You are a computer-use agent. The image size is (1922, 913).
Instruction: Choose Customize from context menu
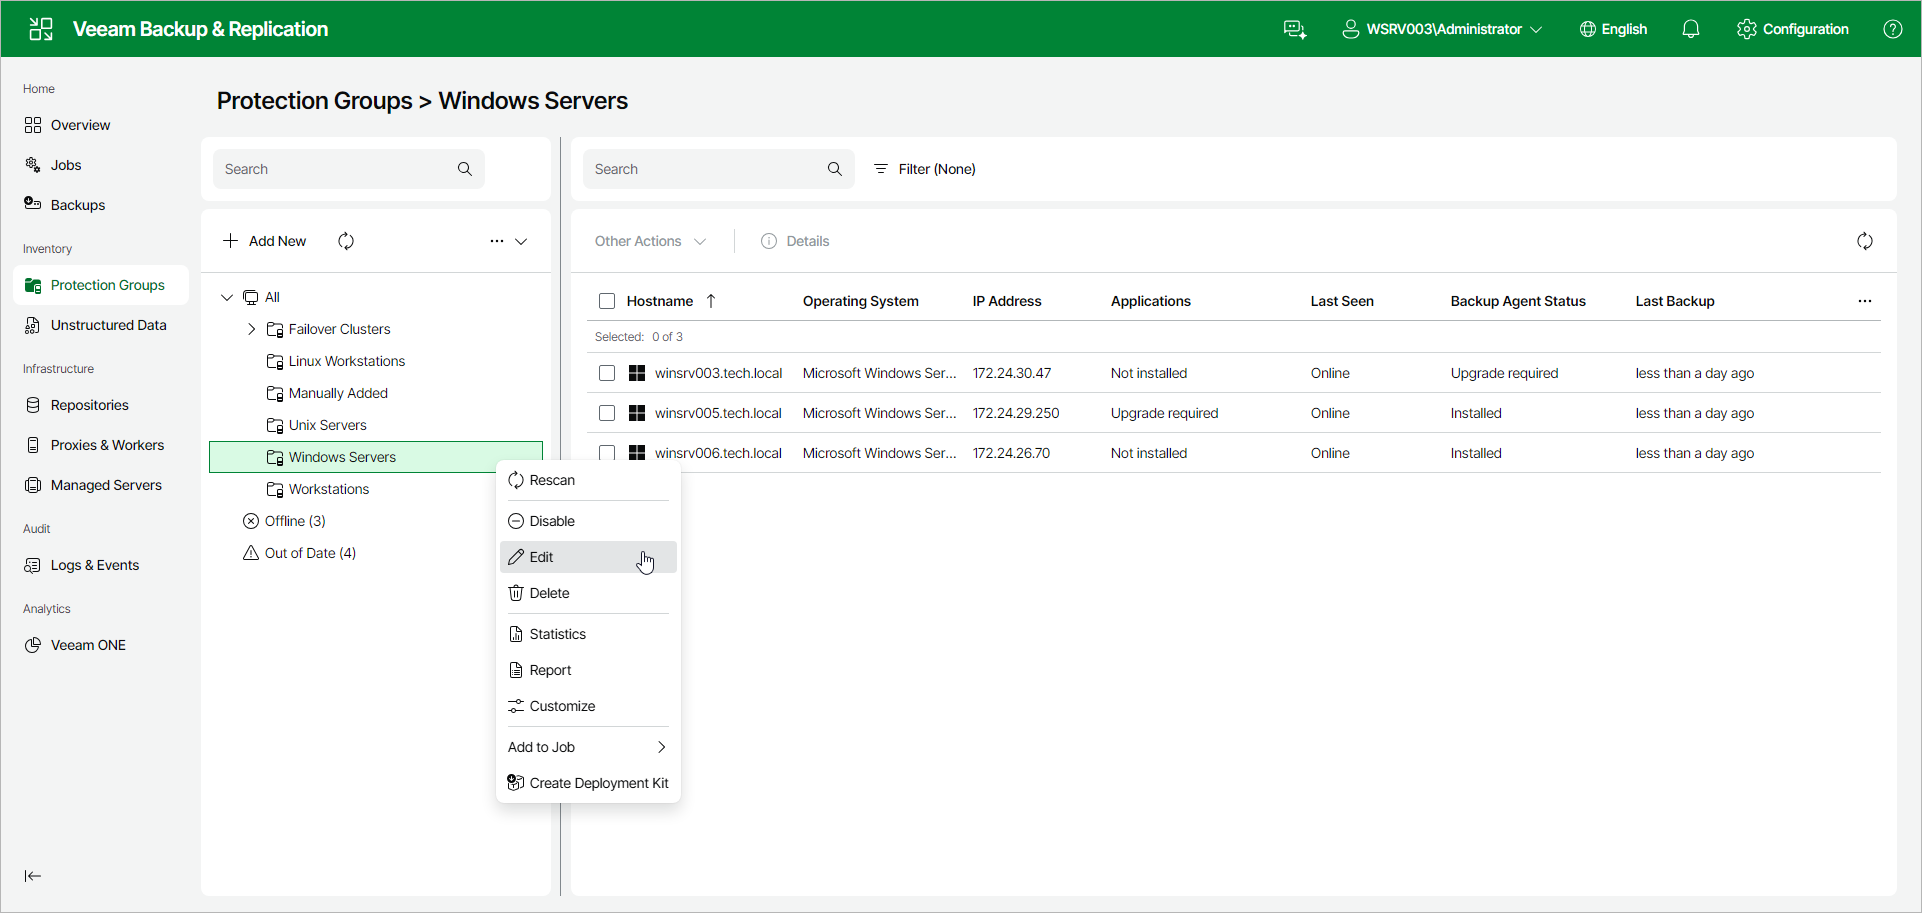pos(588,706)
